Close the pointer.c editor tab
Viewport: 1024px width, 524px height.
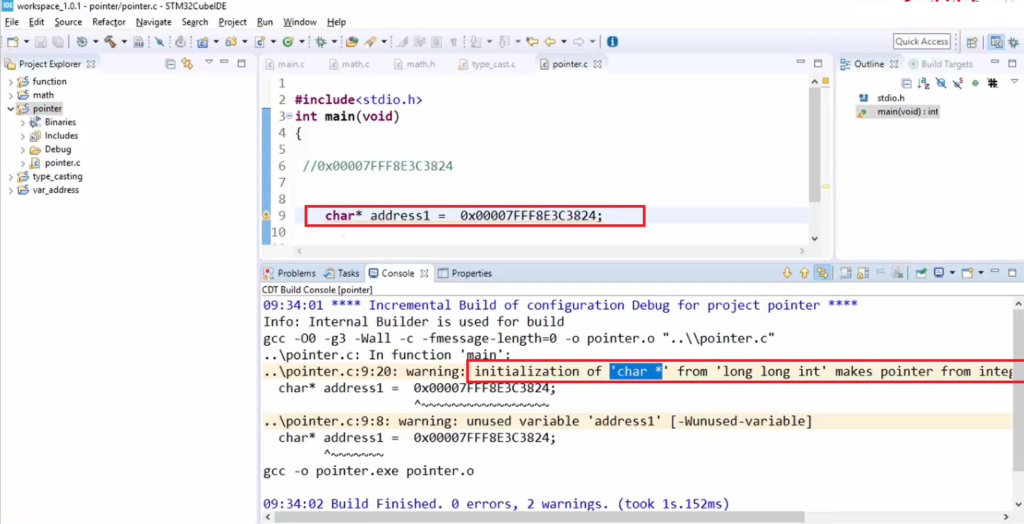point(597,64)
